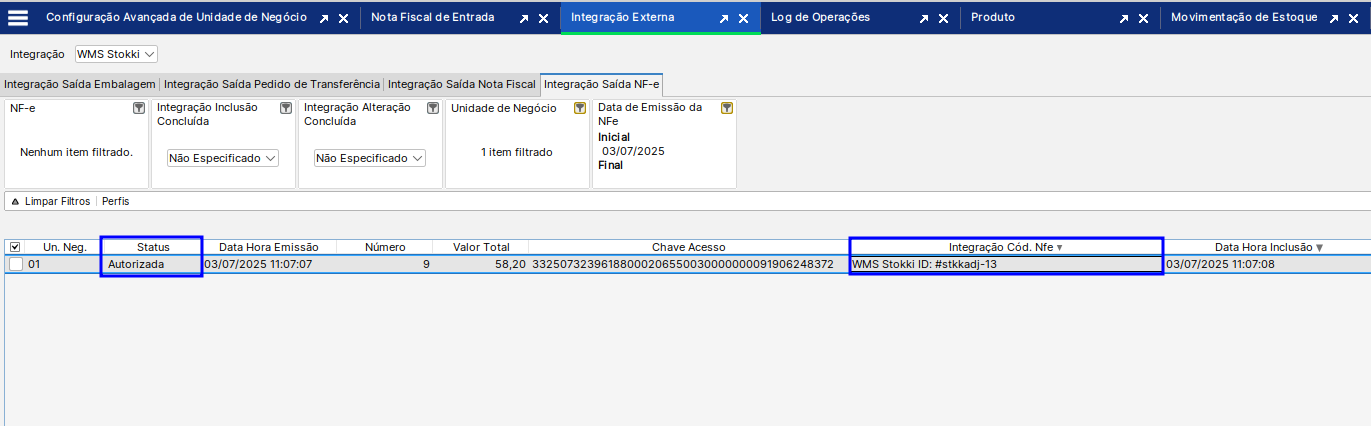This screenshot has width=1371, height=426.
Task: Select the Integração Saída NF-e sub-tab
Action: 602,85
